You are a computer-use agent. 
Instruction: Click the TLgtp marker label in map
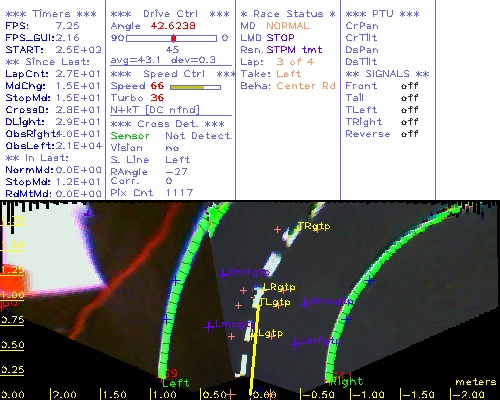pyautogui.click(x=275, y=302)
